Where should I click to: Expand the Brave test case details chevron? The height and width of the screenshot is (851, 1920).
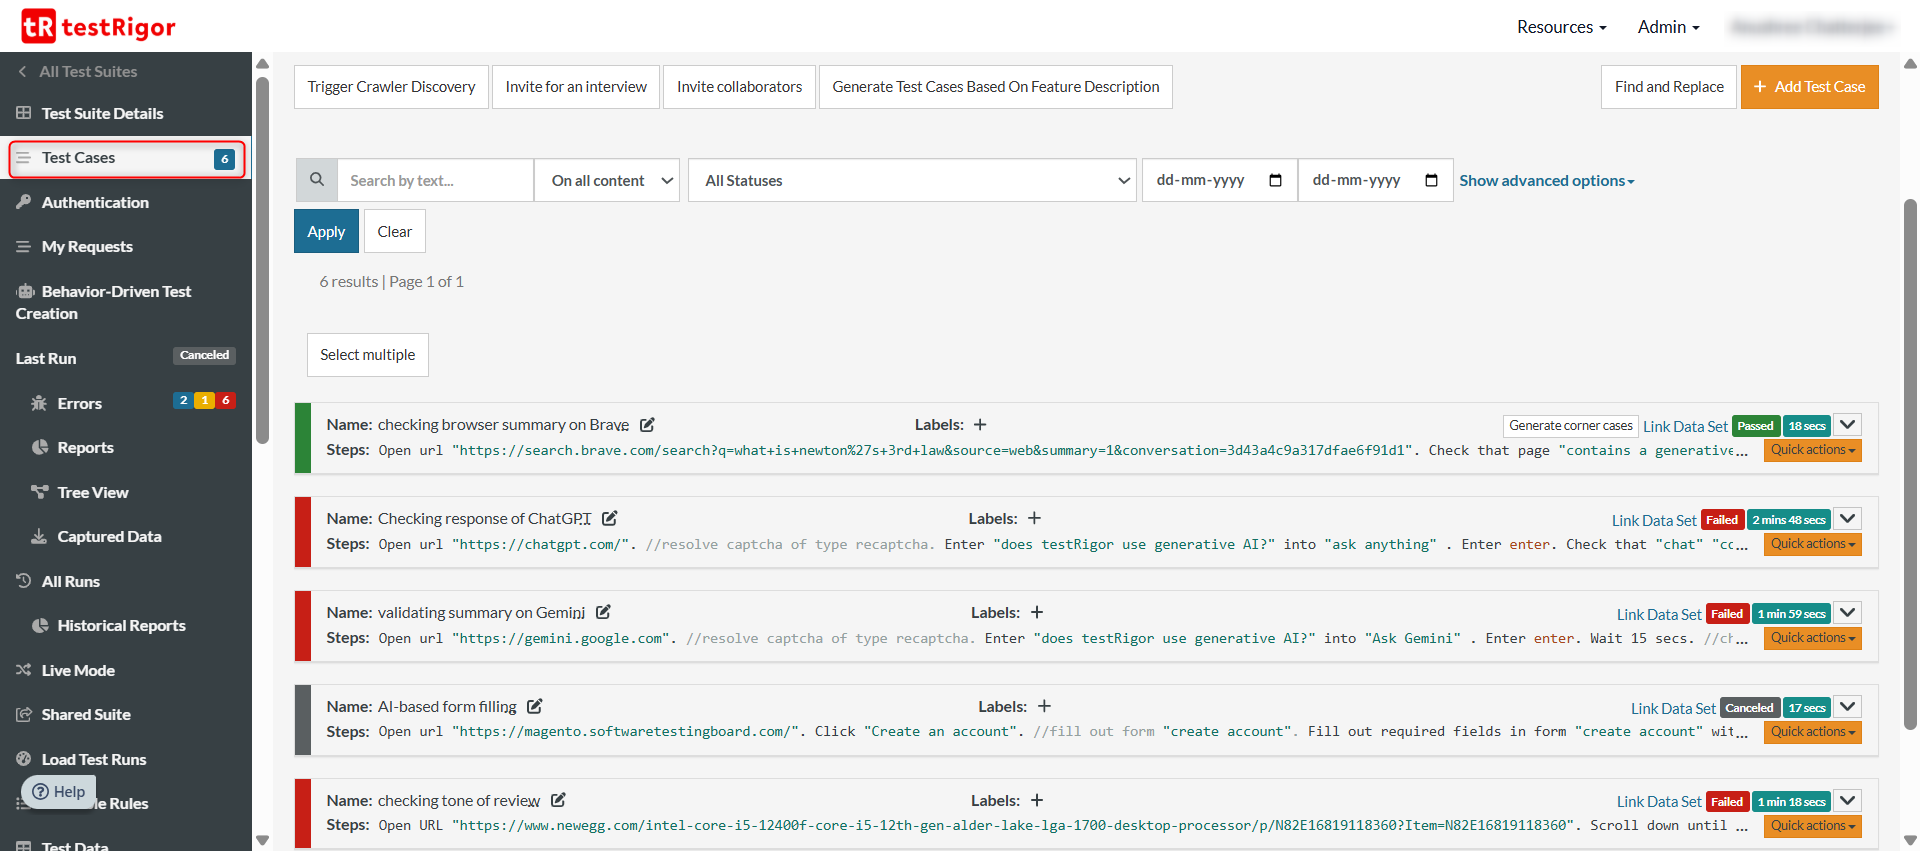tap(1848, 425)
